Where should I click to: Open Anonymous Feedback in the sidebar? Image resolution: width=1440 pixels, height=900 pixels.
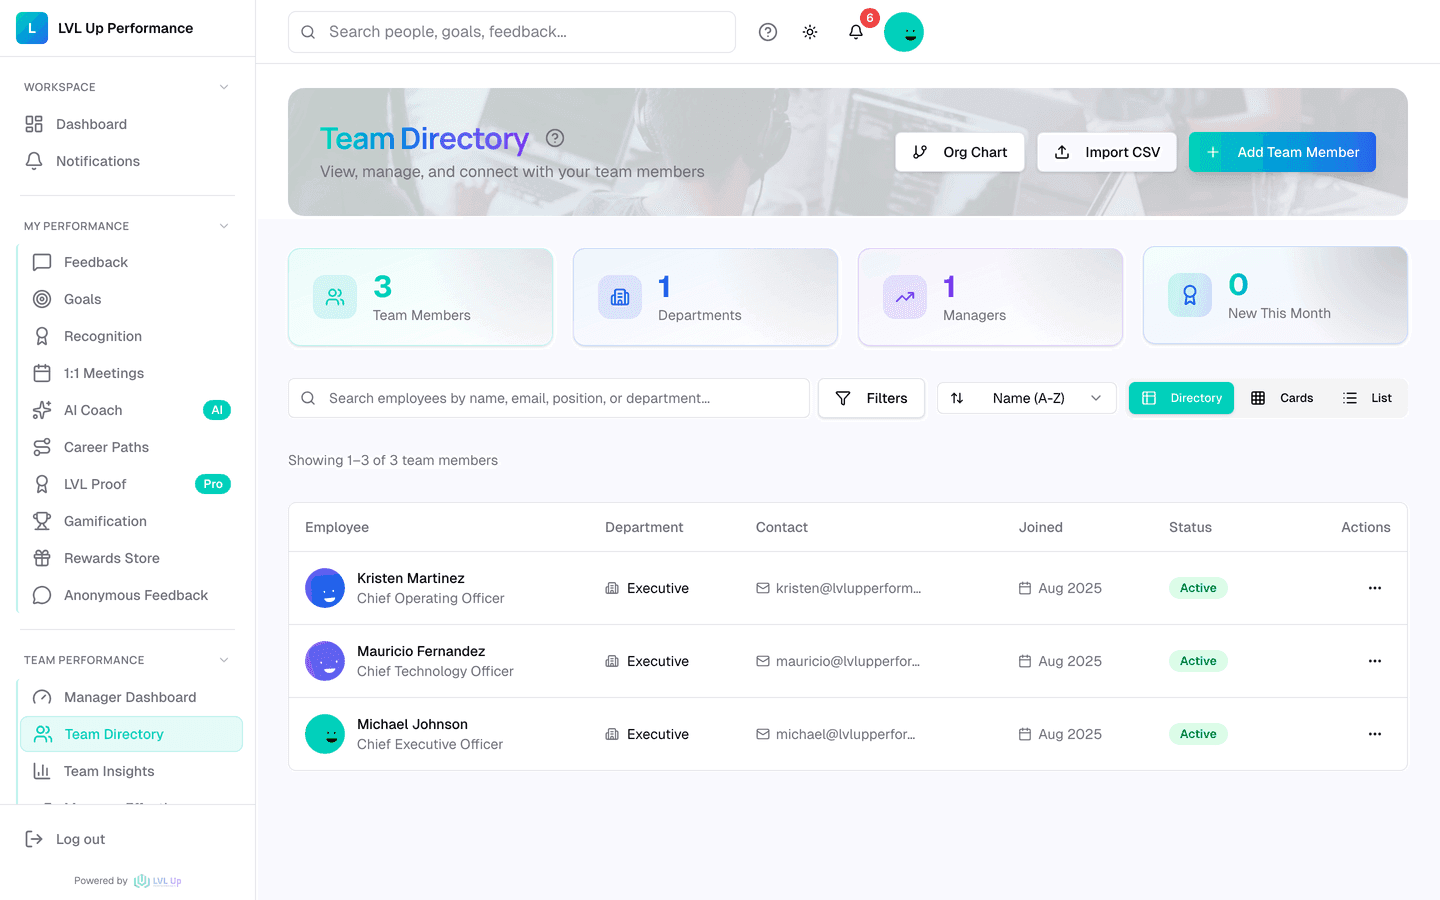(x=131, y=595)
